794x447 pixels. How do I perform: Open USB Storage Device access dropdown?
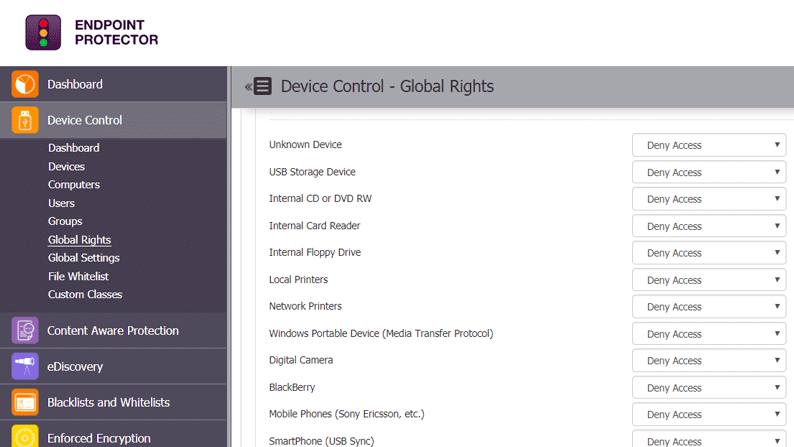tap(709, 172)
